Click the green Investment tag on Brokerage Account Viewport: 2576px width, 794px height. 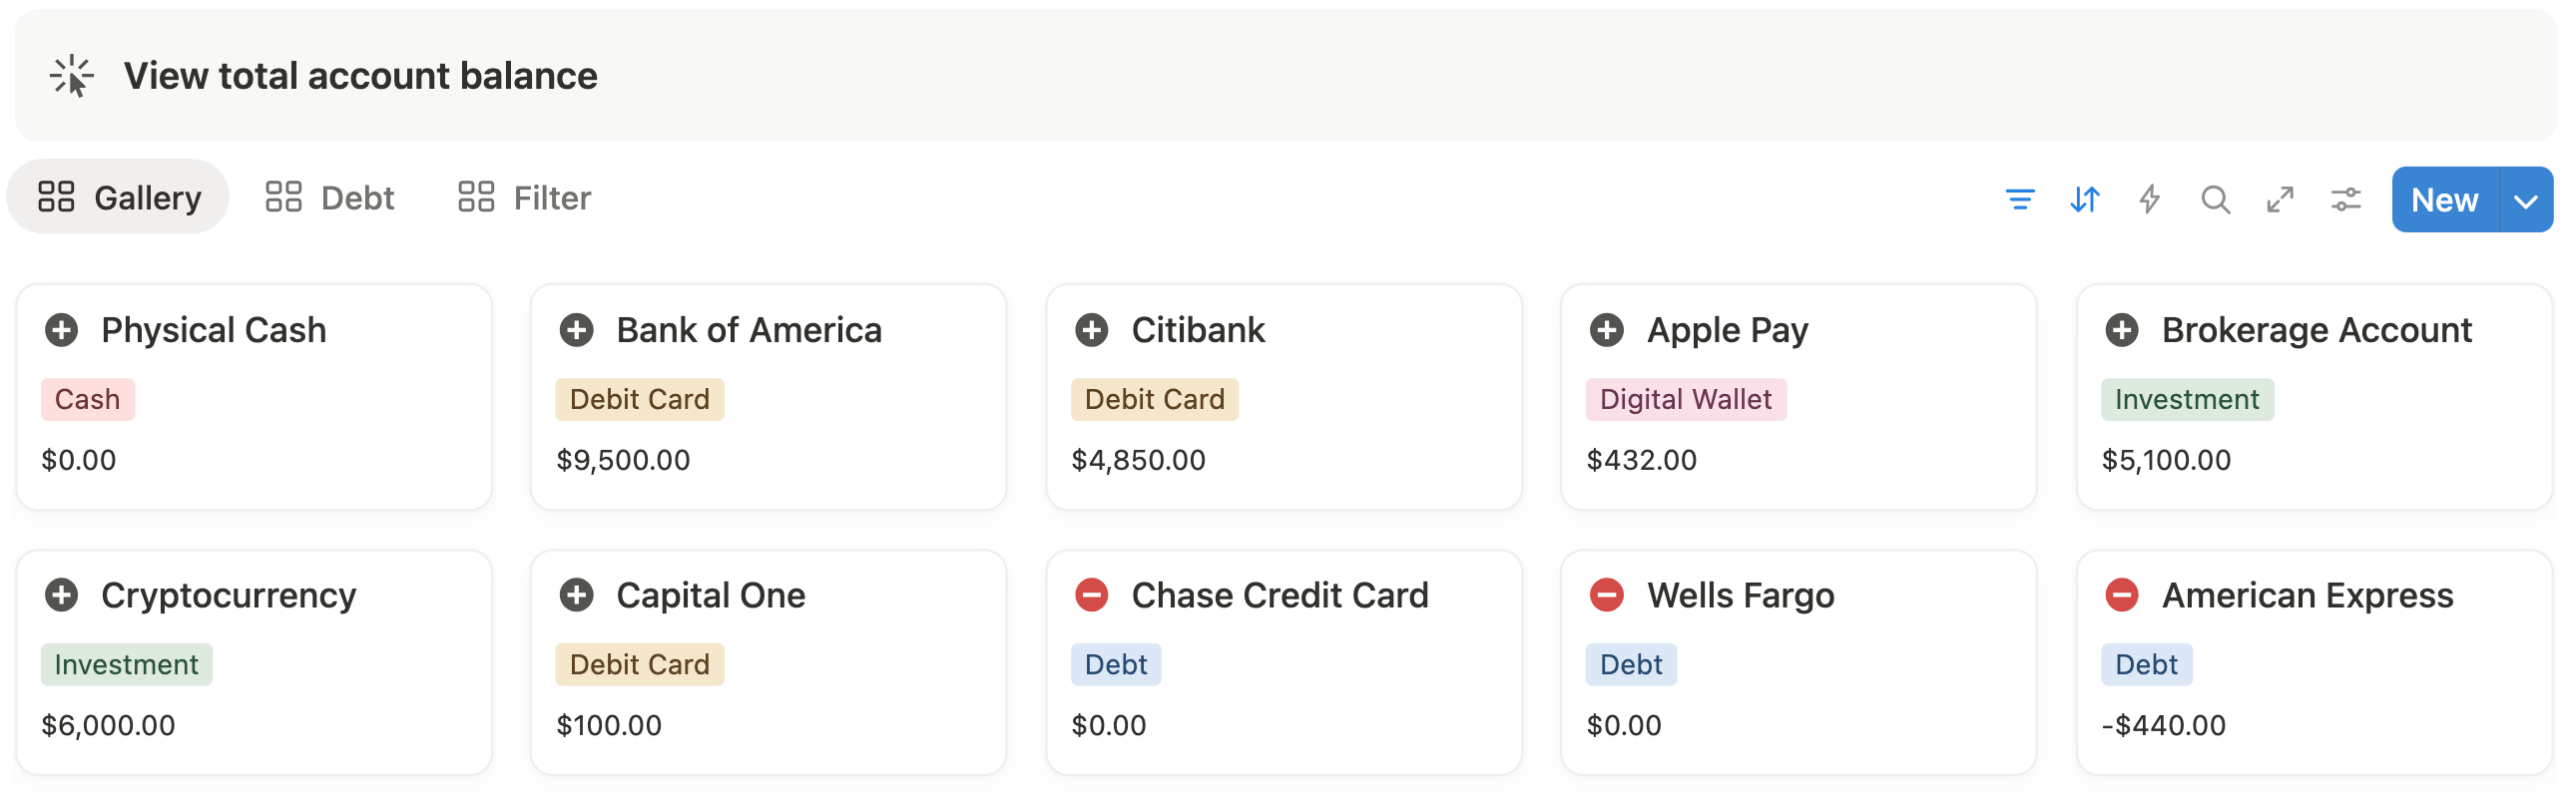coord(2186,399)
